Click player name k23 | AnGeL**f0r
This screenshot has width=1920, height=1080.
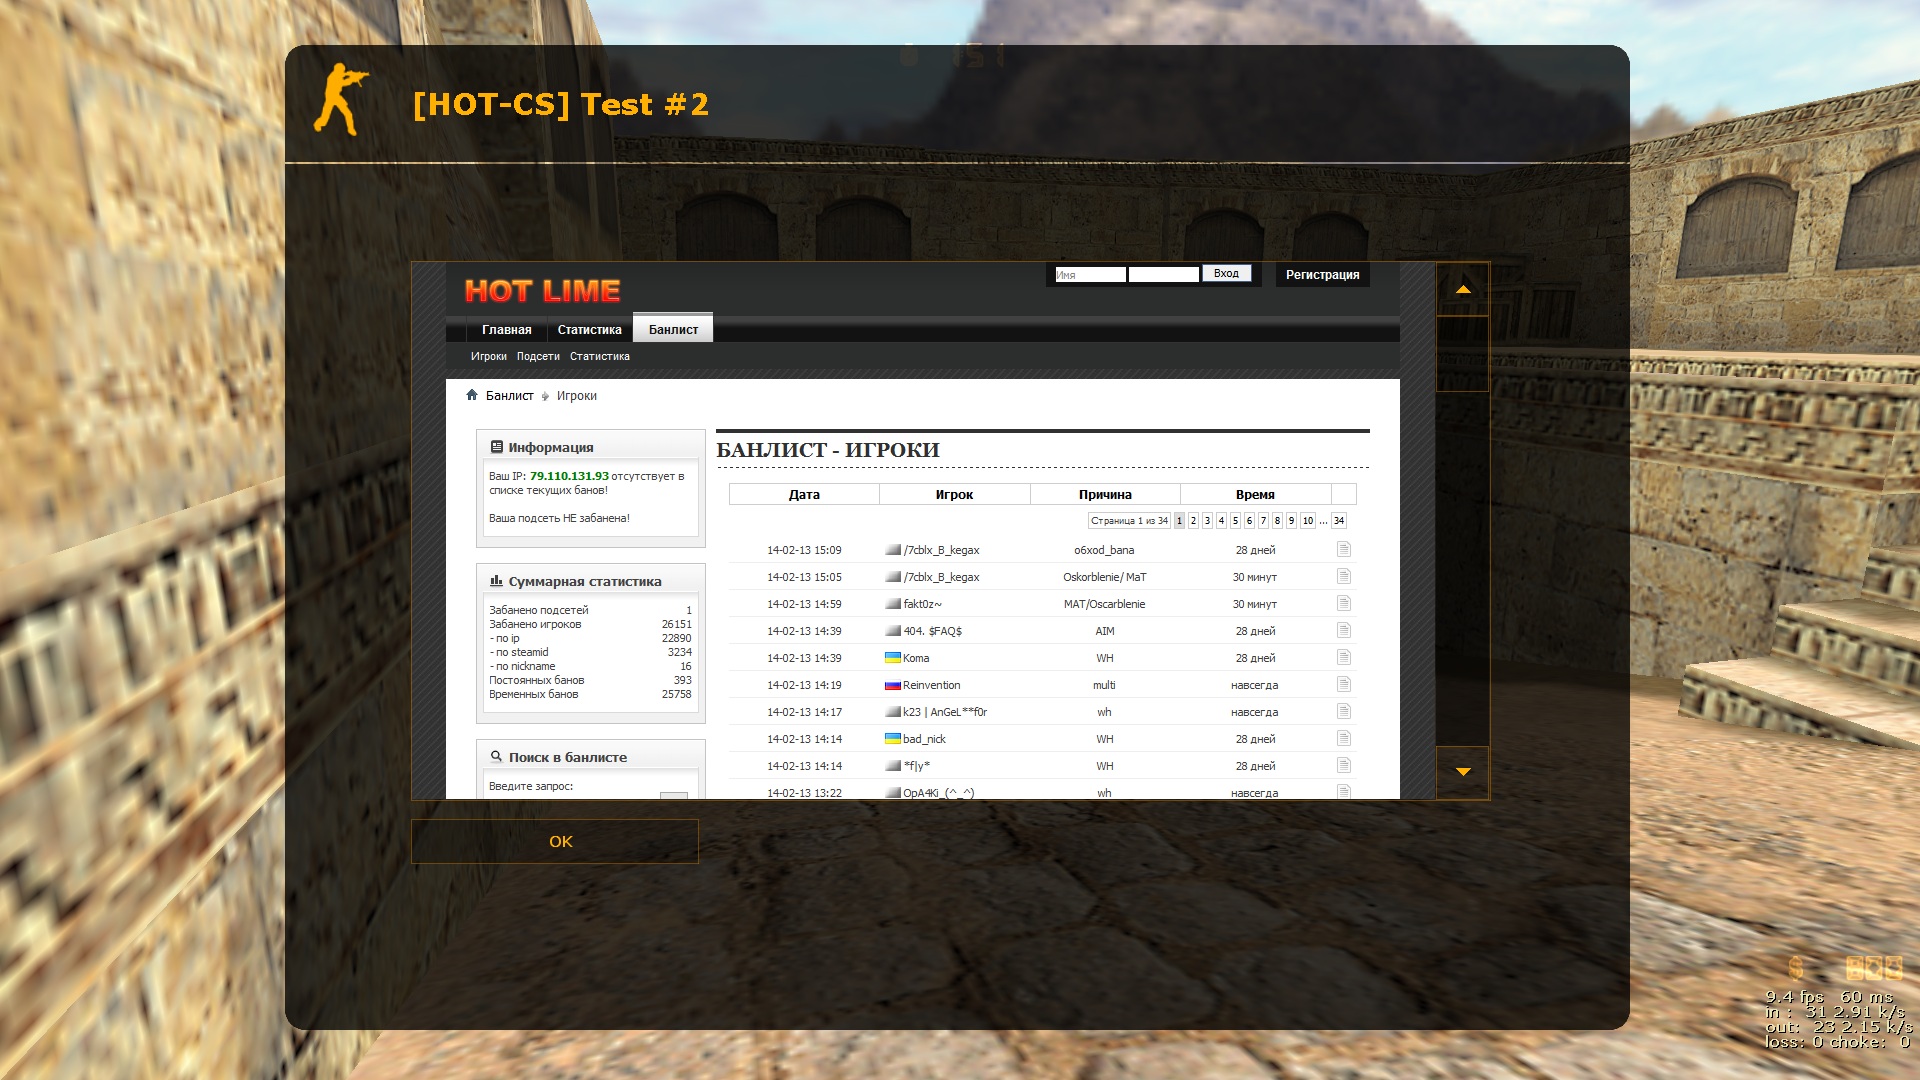[x=945, y=712]
